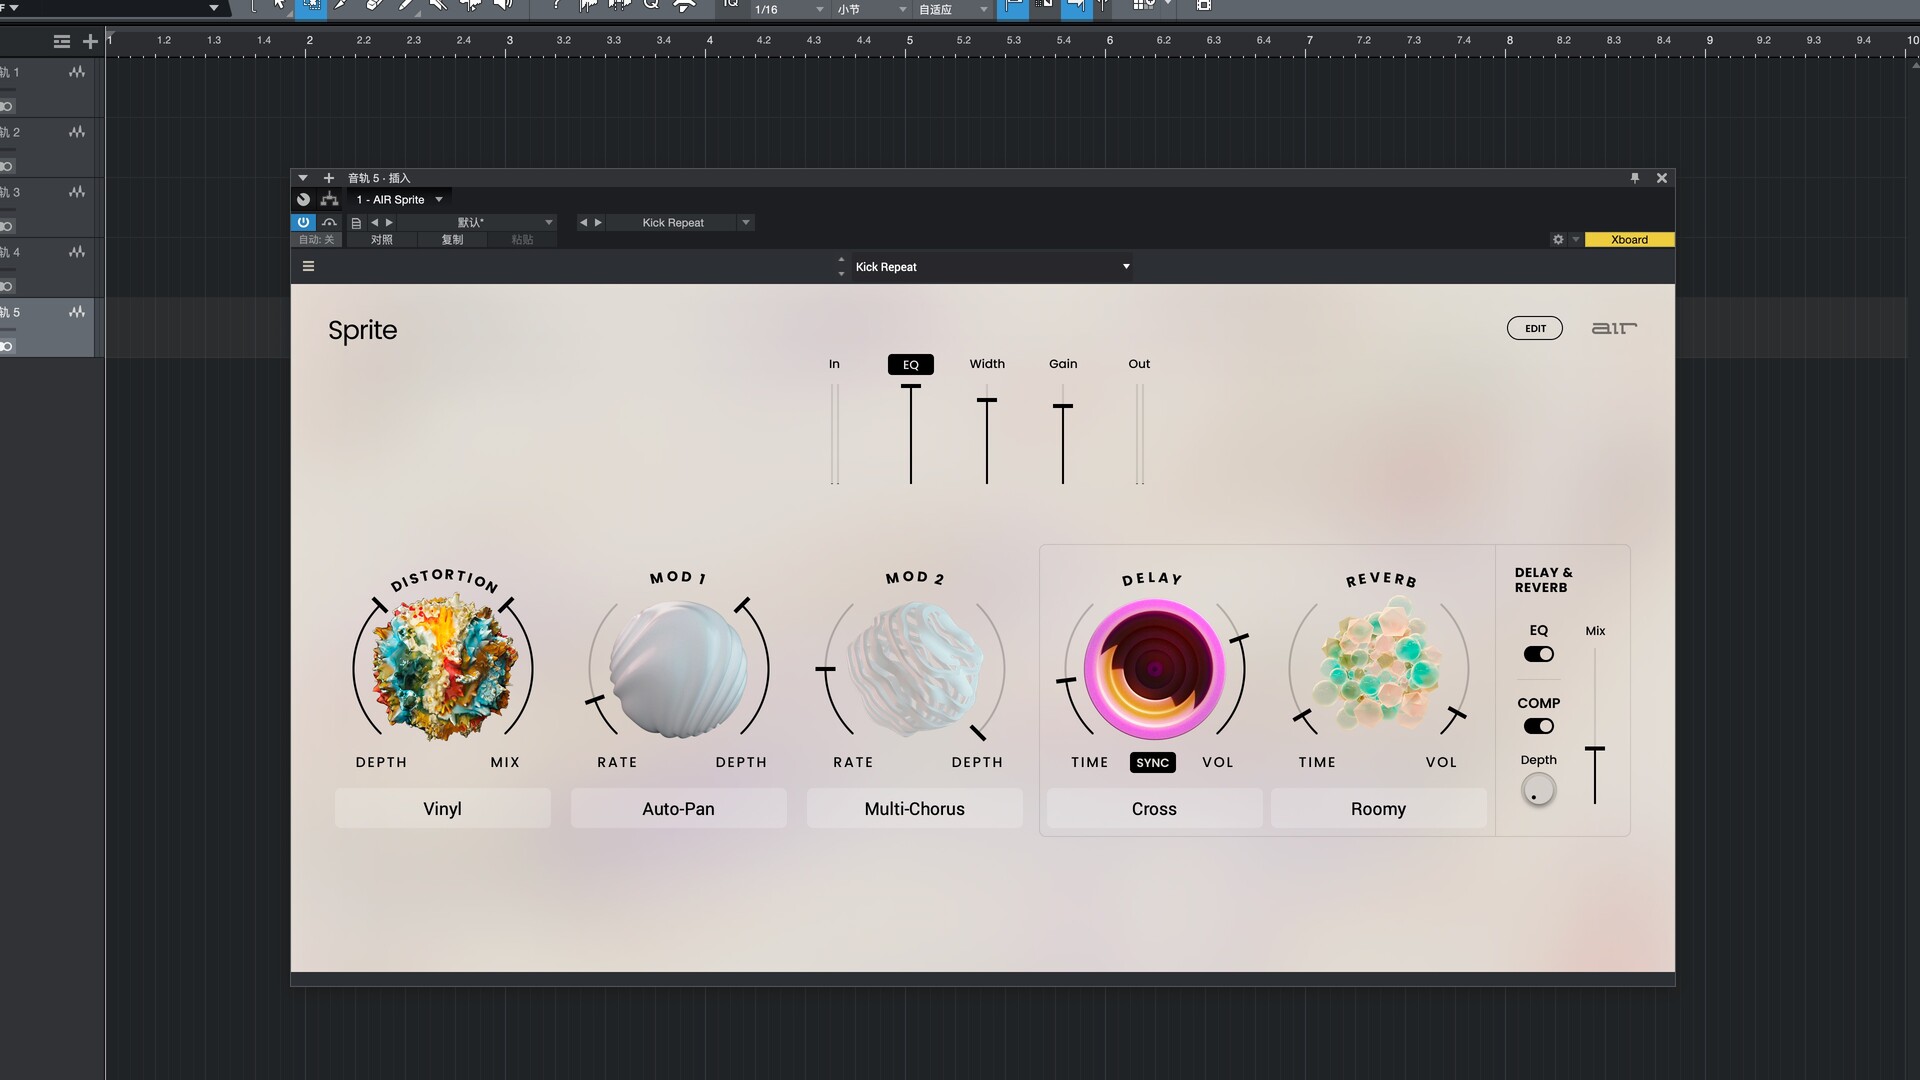Select the EQ fader tab
1920x1080 pixels.
point(910,365)
